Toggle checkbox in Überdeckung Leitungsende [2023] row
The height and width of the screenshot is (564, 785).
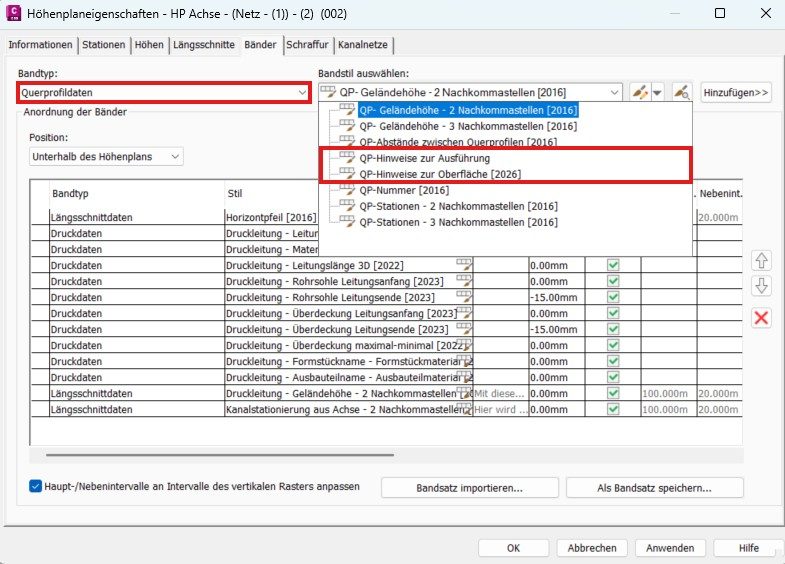(x=613, y=329)
